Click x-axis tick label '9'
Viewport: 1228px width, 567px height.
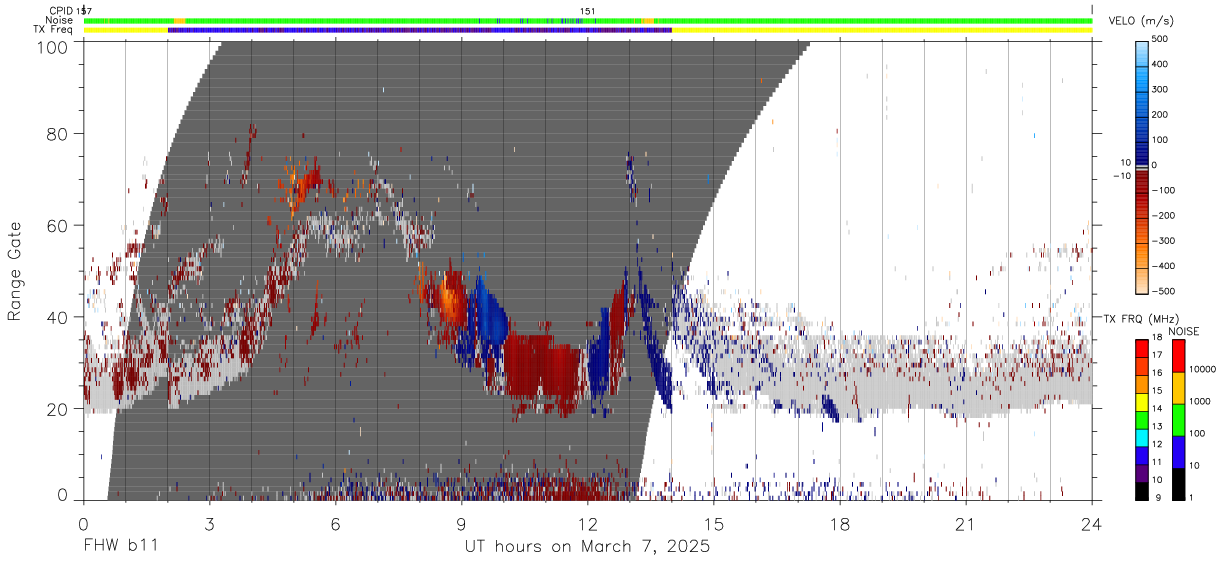[461, 524]
